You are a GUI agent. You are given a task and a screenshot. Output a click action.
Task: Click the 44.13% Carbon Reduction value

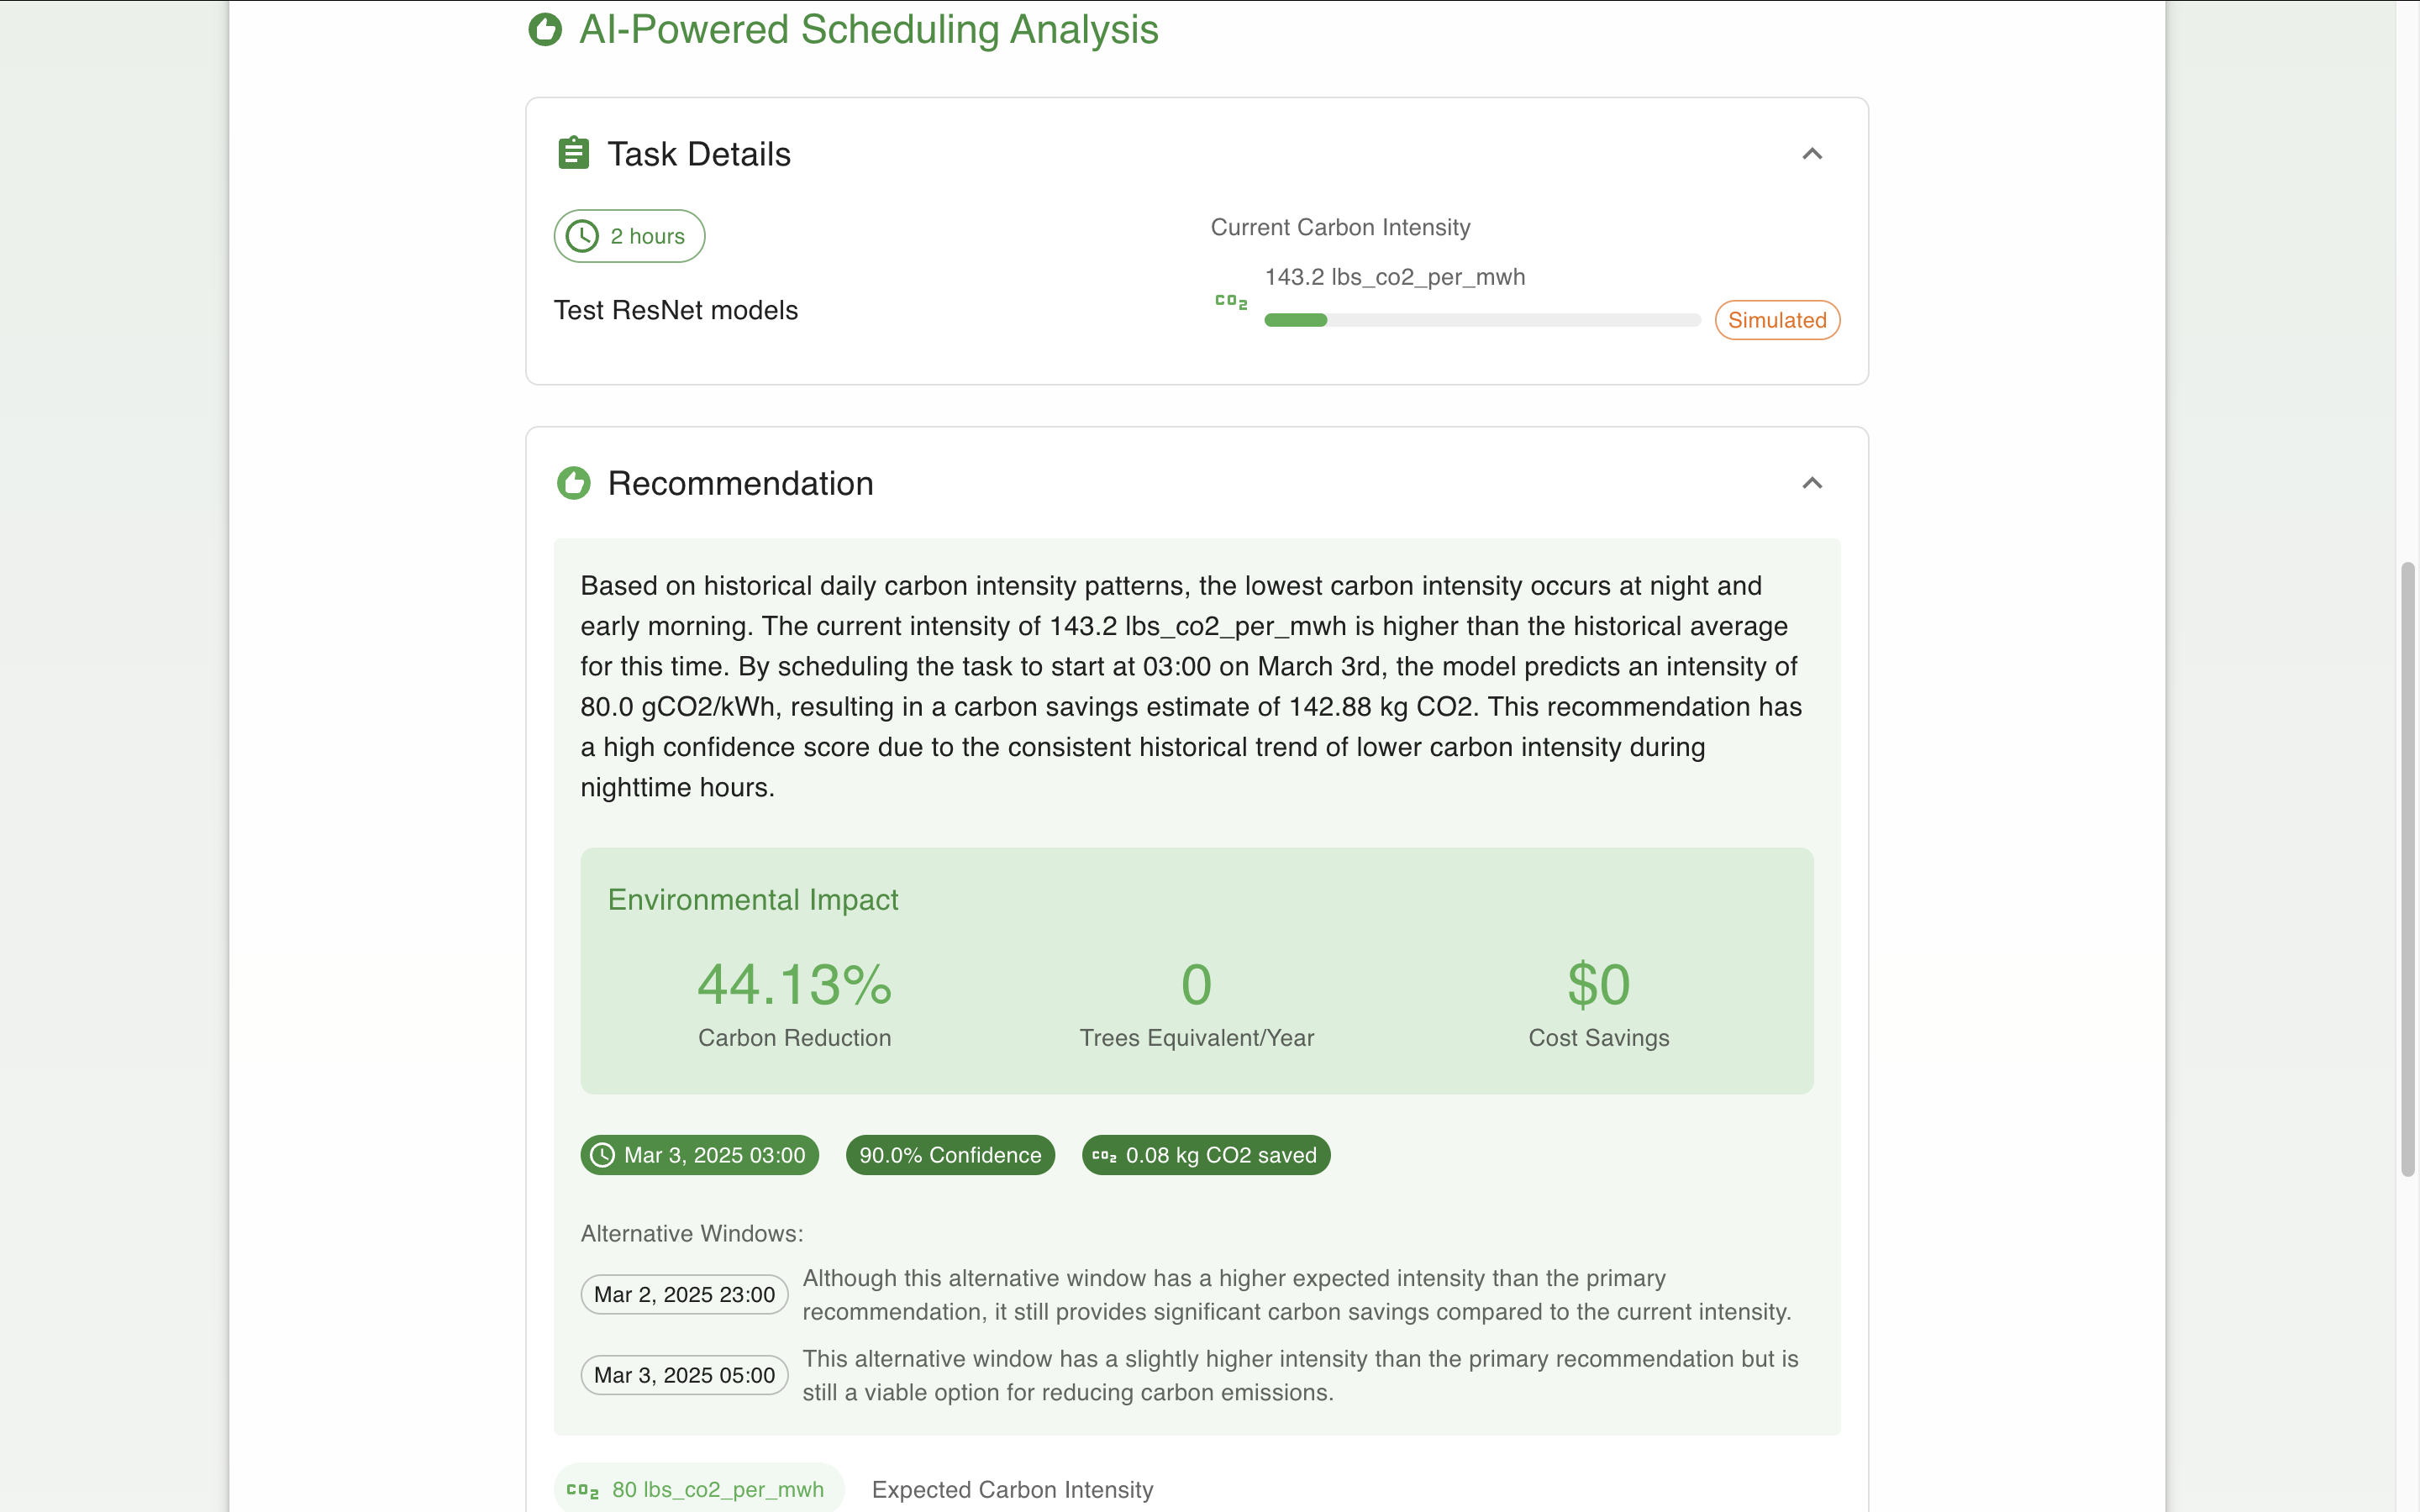[x=794, y=985]
